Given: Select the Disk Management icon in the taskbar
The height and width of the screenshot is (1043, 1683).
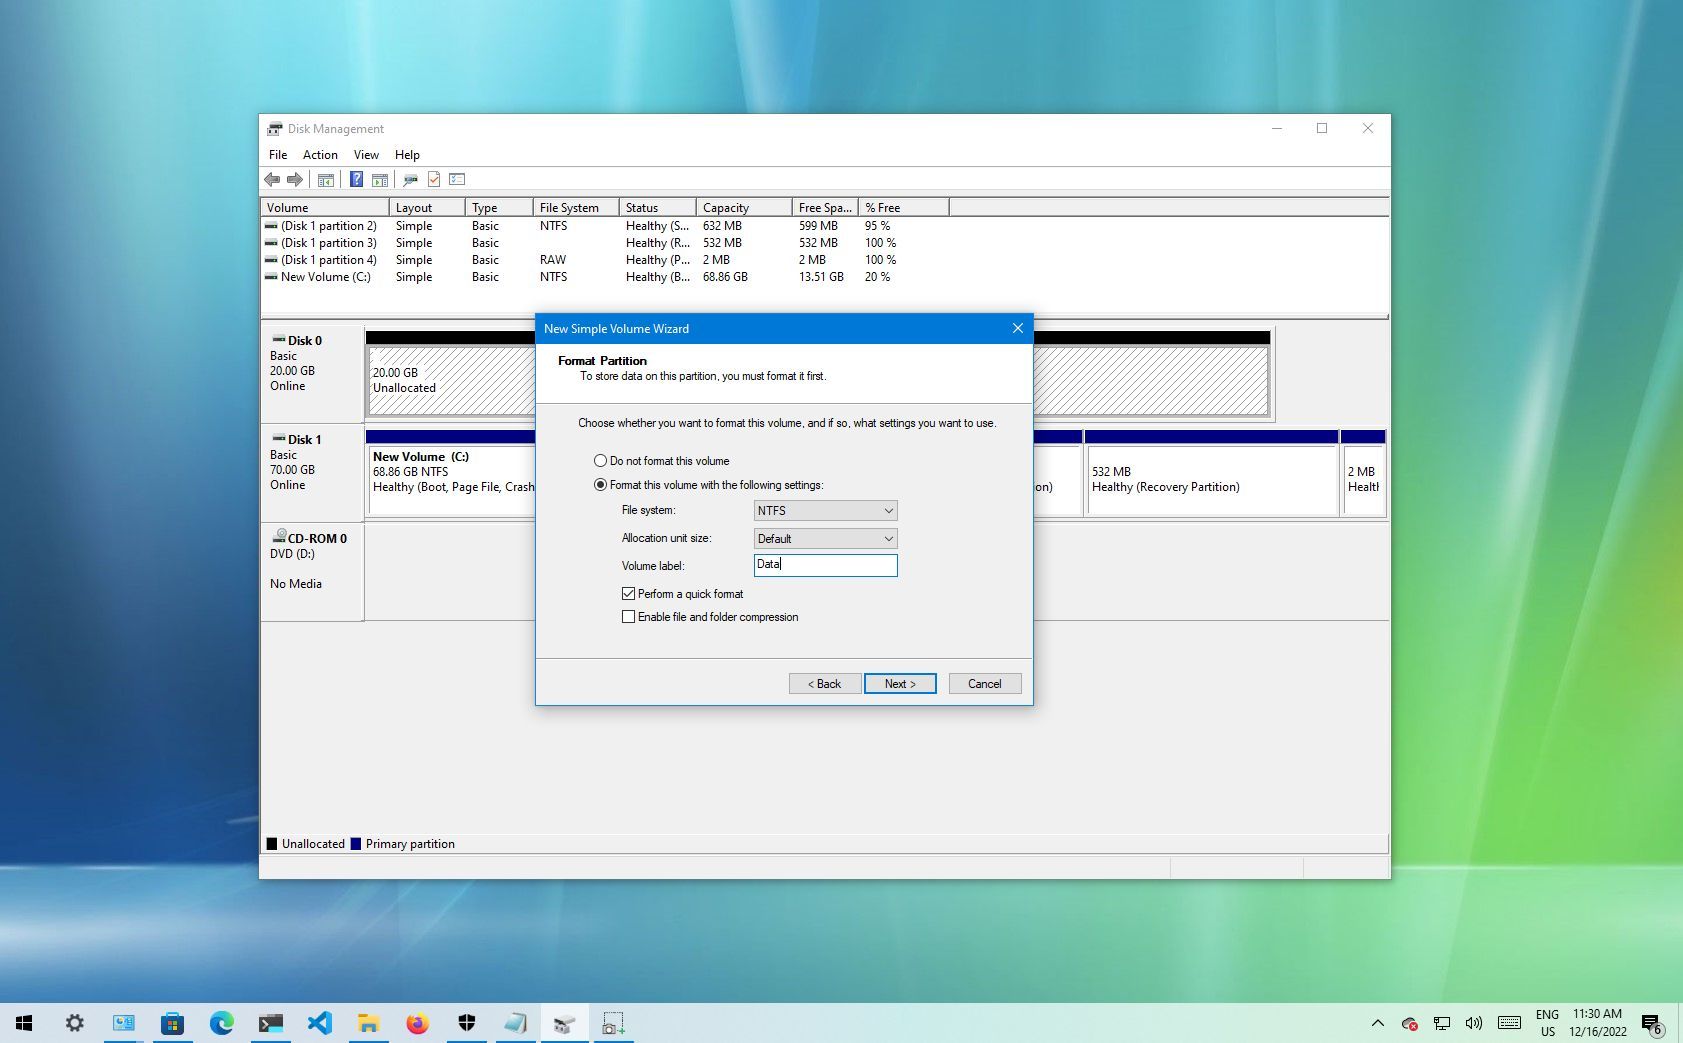Looking at the screenshot, I should (x=564, y=1022).
